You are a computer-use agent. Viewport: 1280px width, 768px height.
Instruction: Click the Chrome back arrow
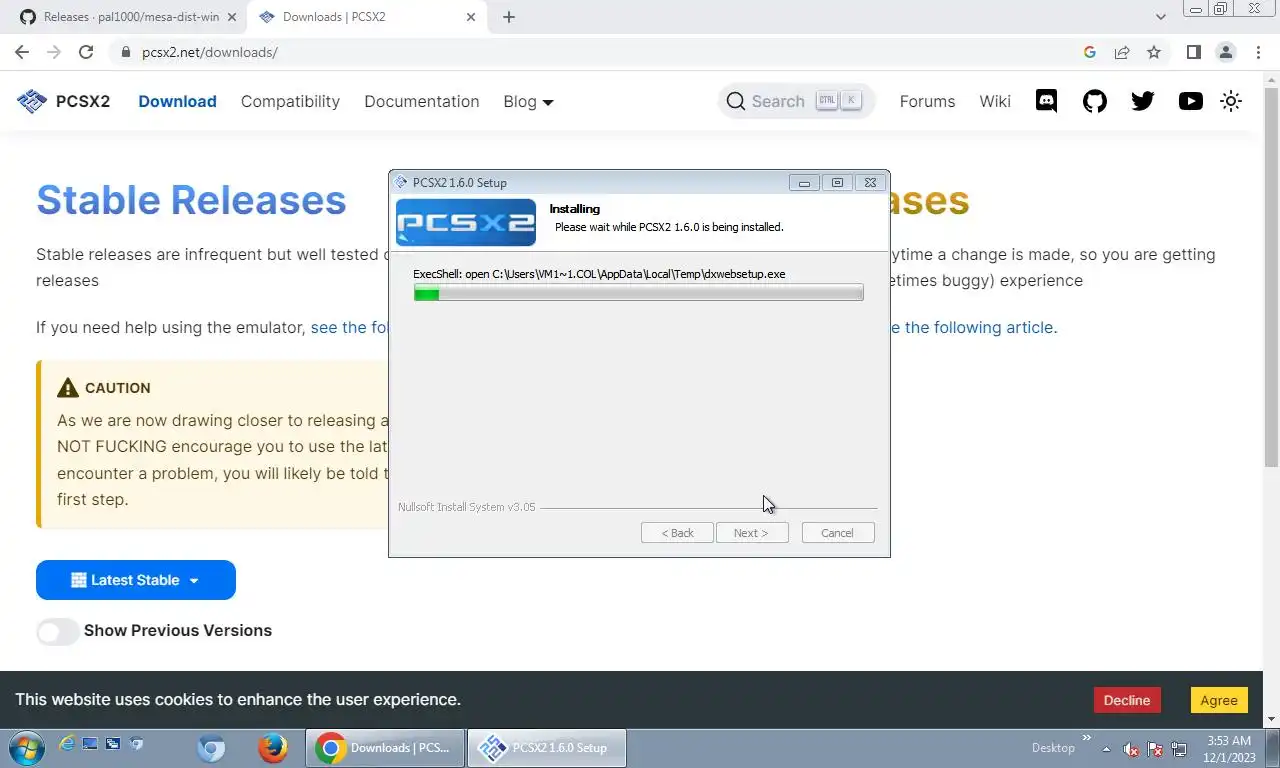tap(22, 52)
